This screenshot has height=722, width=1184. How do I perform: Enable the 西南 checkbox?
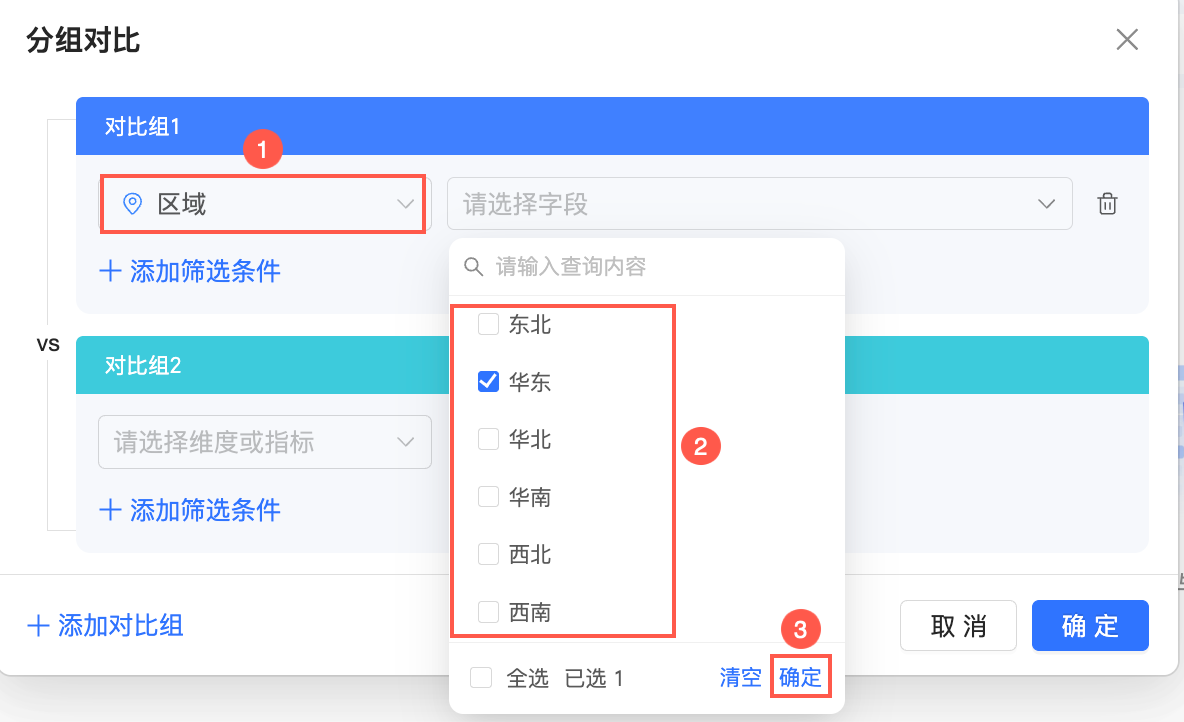488,611
